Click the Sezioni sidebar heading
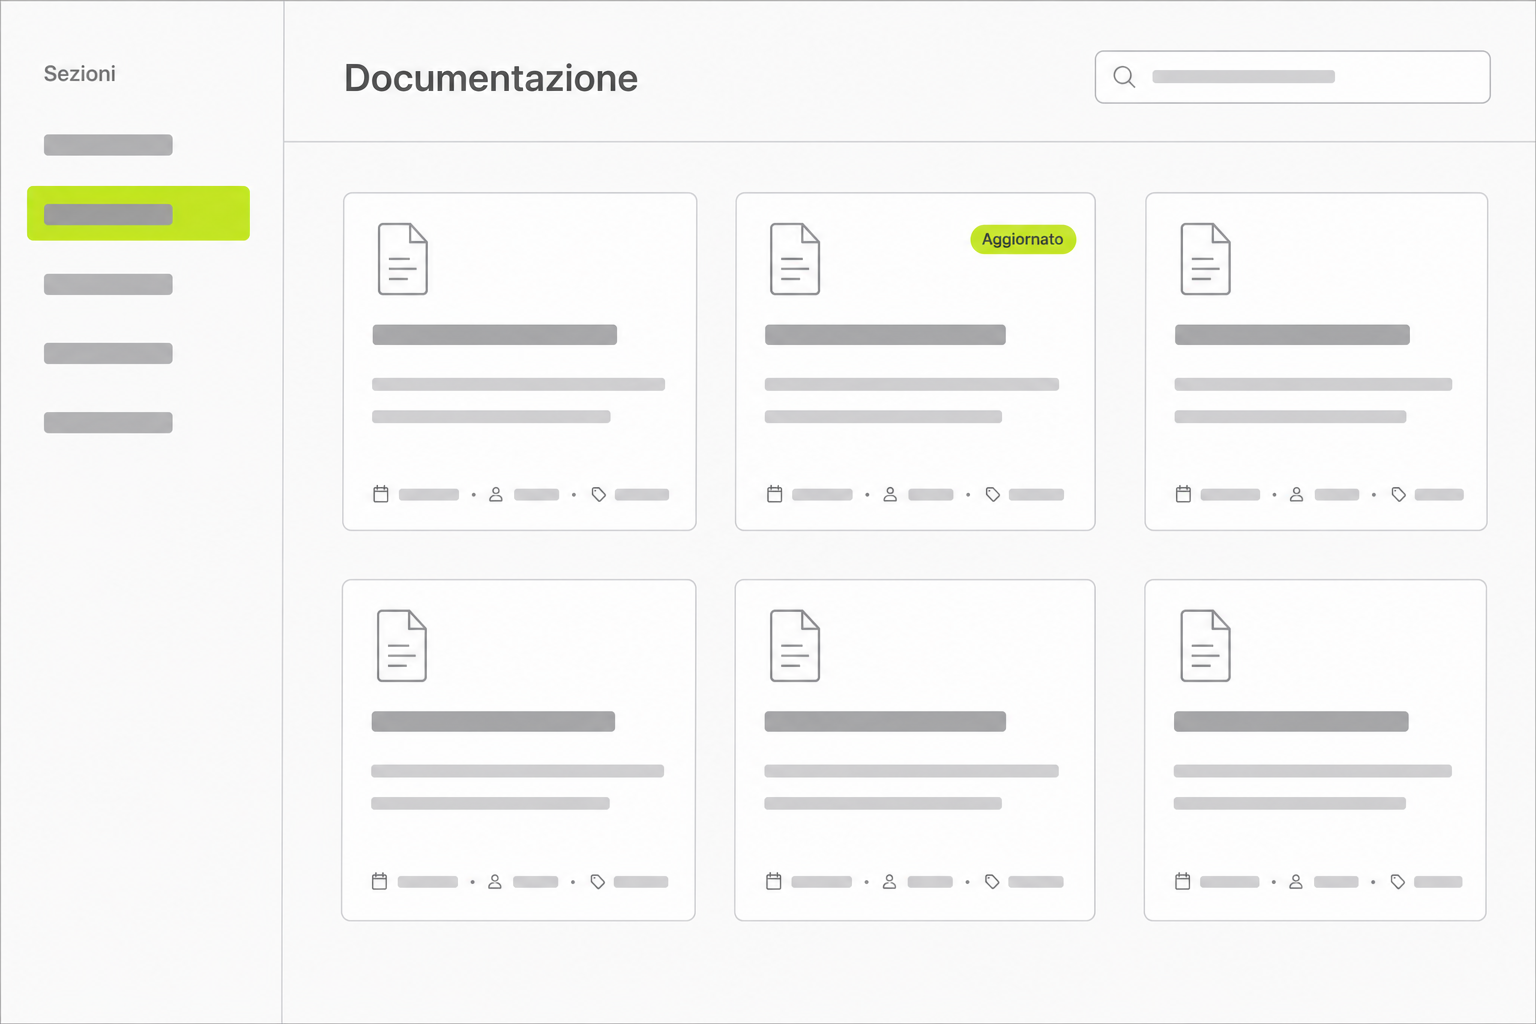The height and width of the screenshot is (1024, 1536). pyautogui.click(x=80, y=73)
